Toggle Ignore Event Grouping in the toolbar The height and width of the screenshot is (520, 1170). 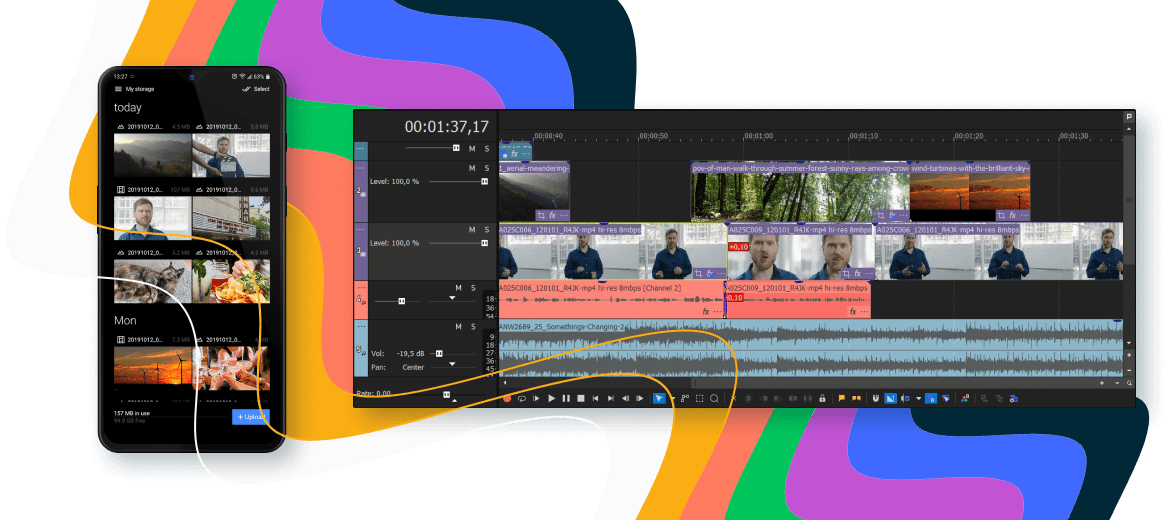[x=946, y=398]
